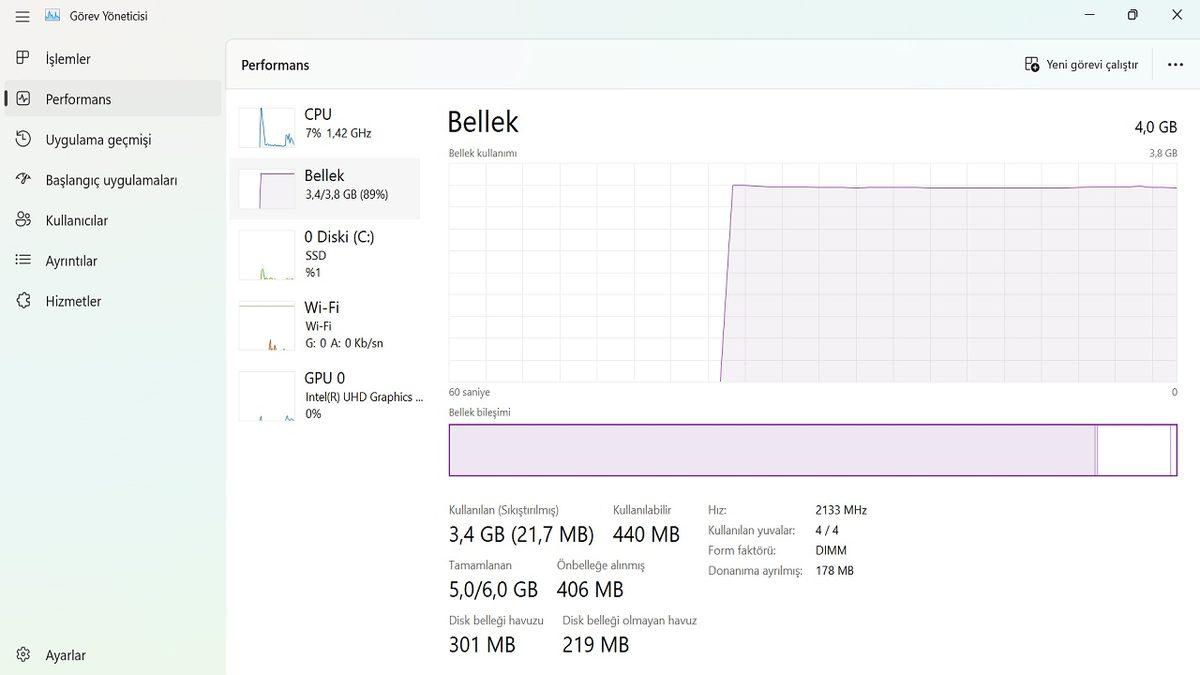Toggle the hamburger navigation menu

[x=22, y=16]
